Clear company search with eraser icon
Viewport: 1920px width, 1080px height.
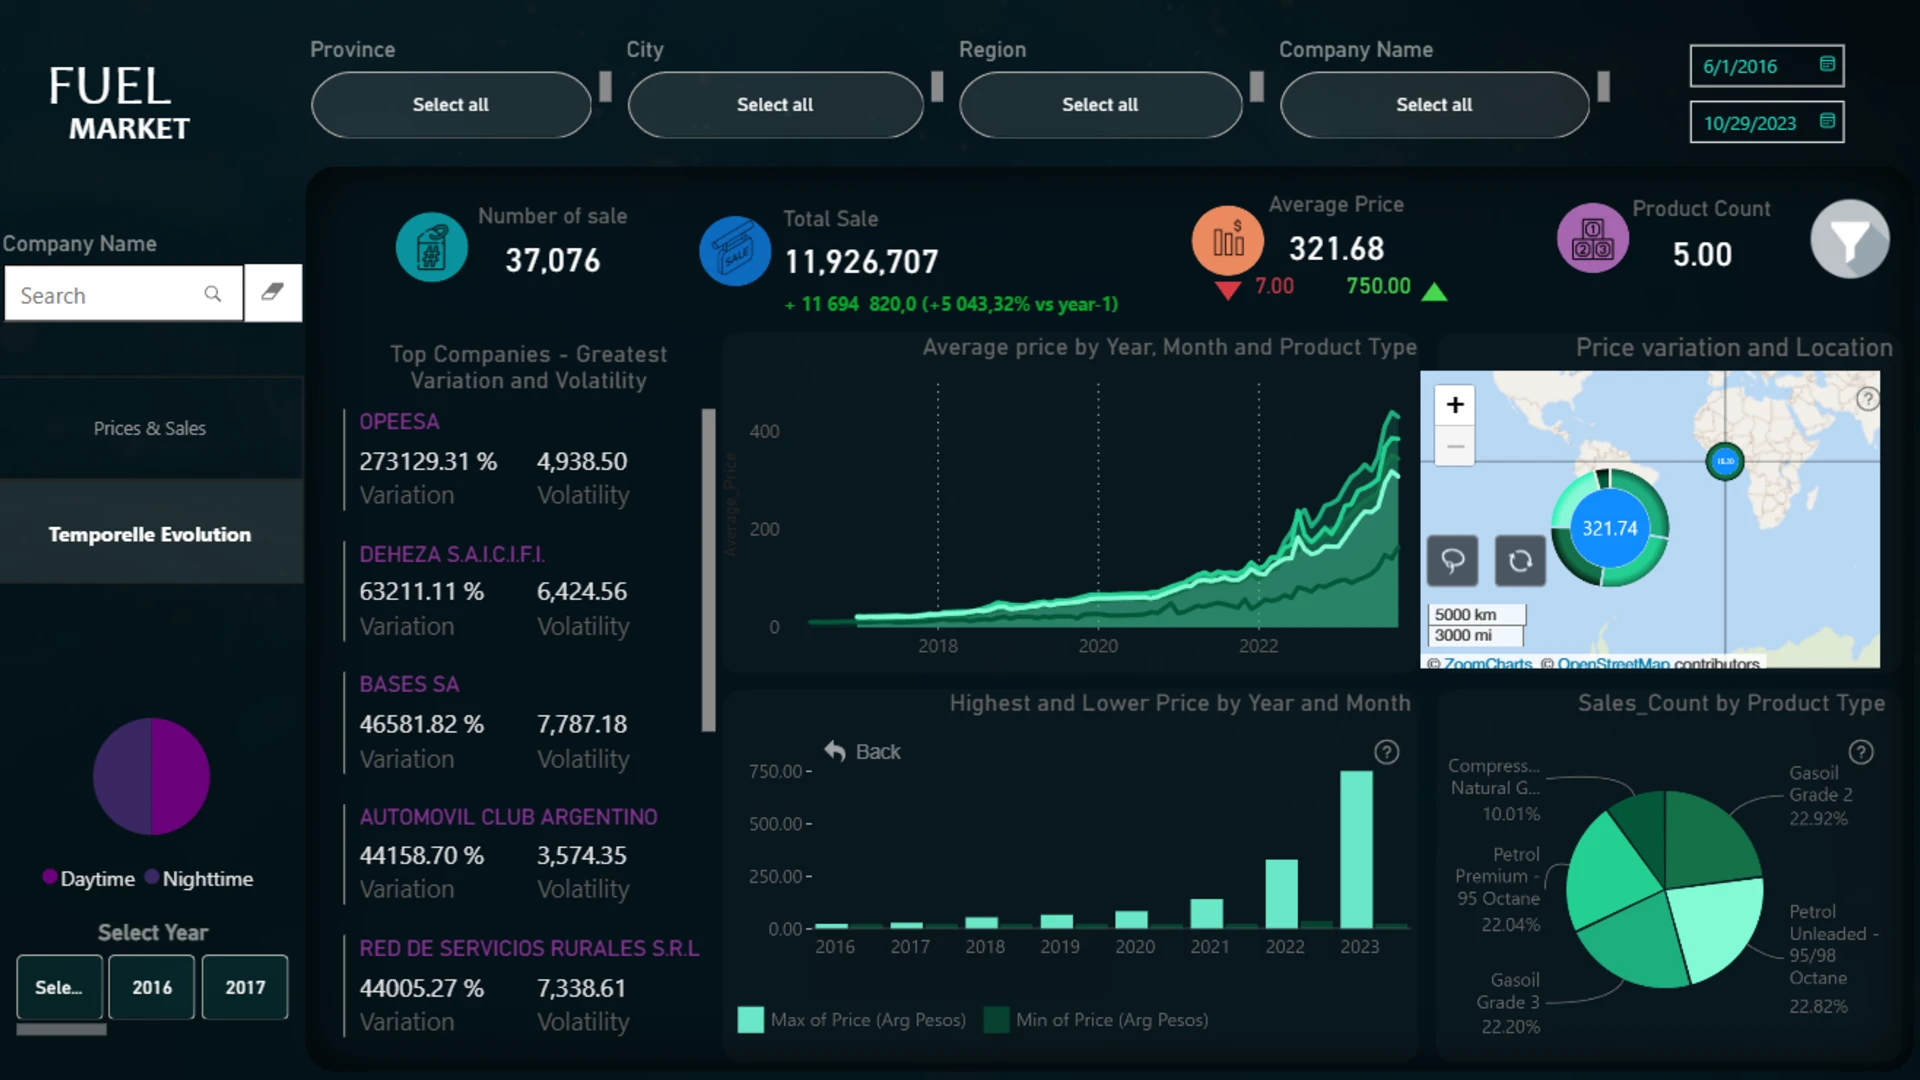point(273,292)
